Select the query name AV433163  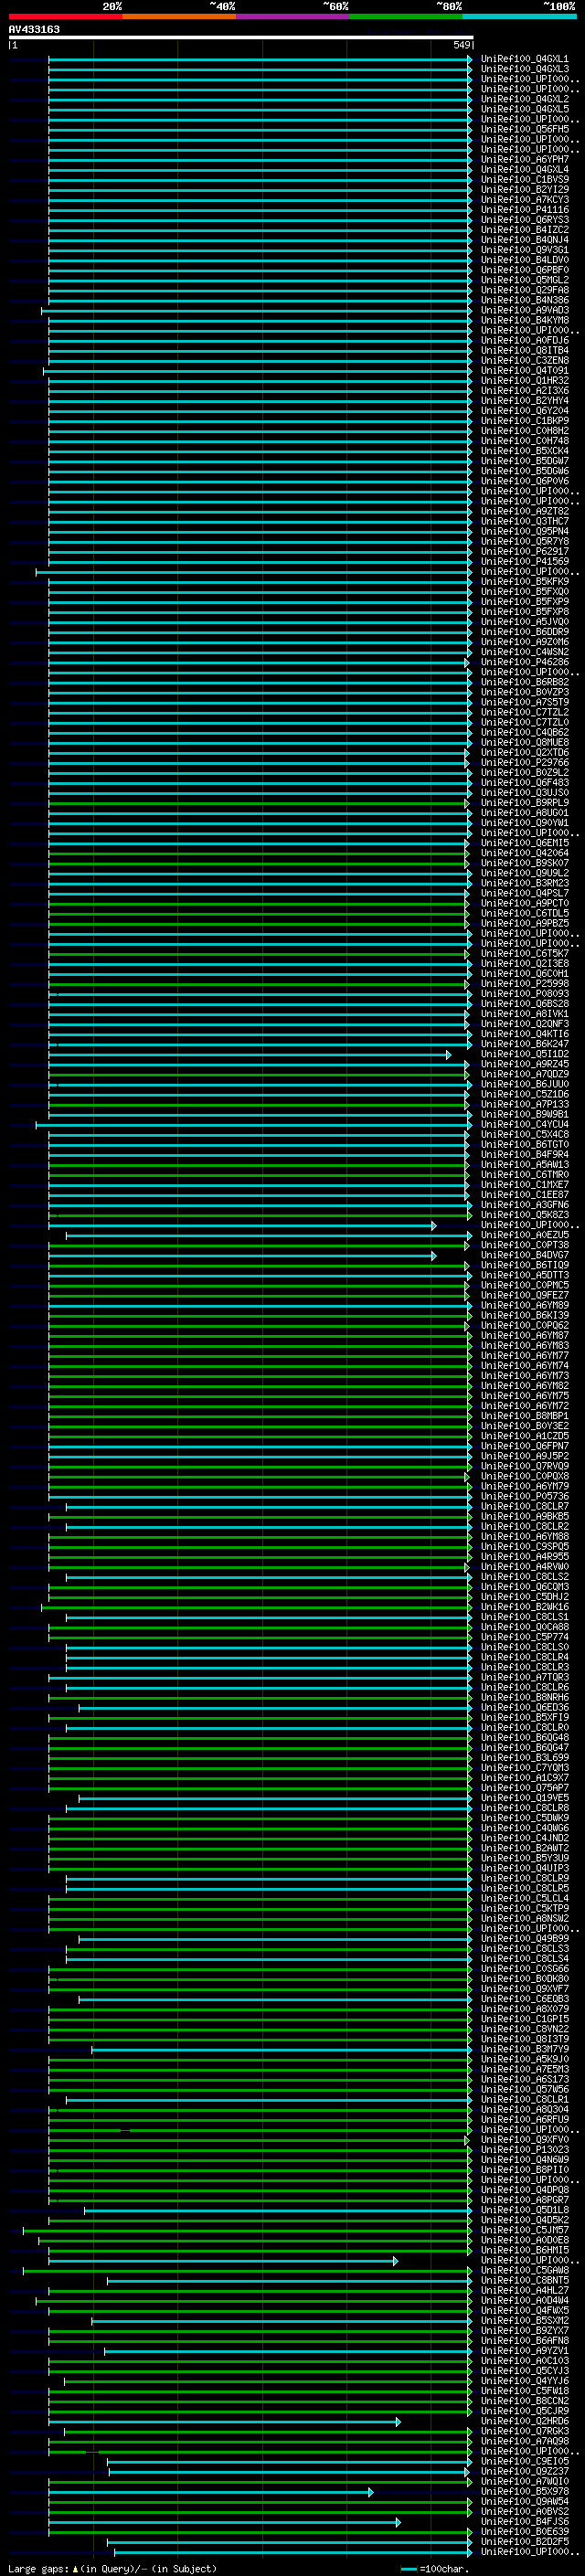coord(34,29)
